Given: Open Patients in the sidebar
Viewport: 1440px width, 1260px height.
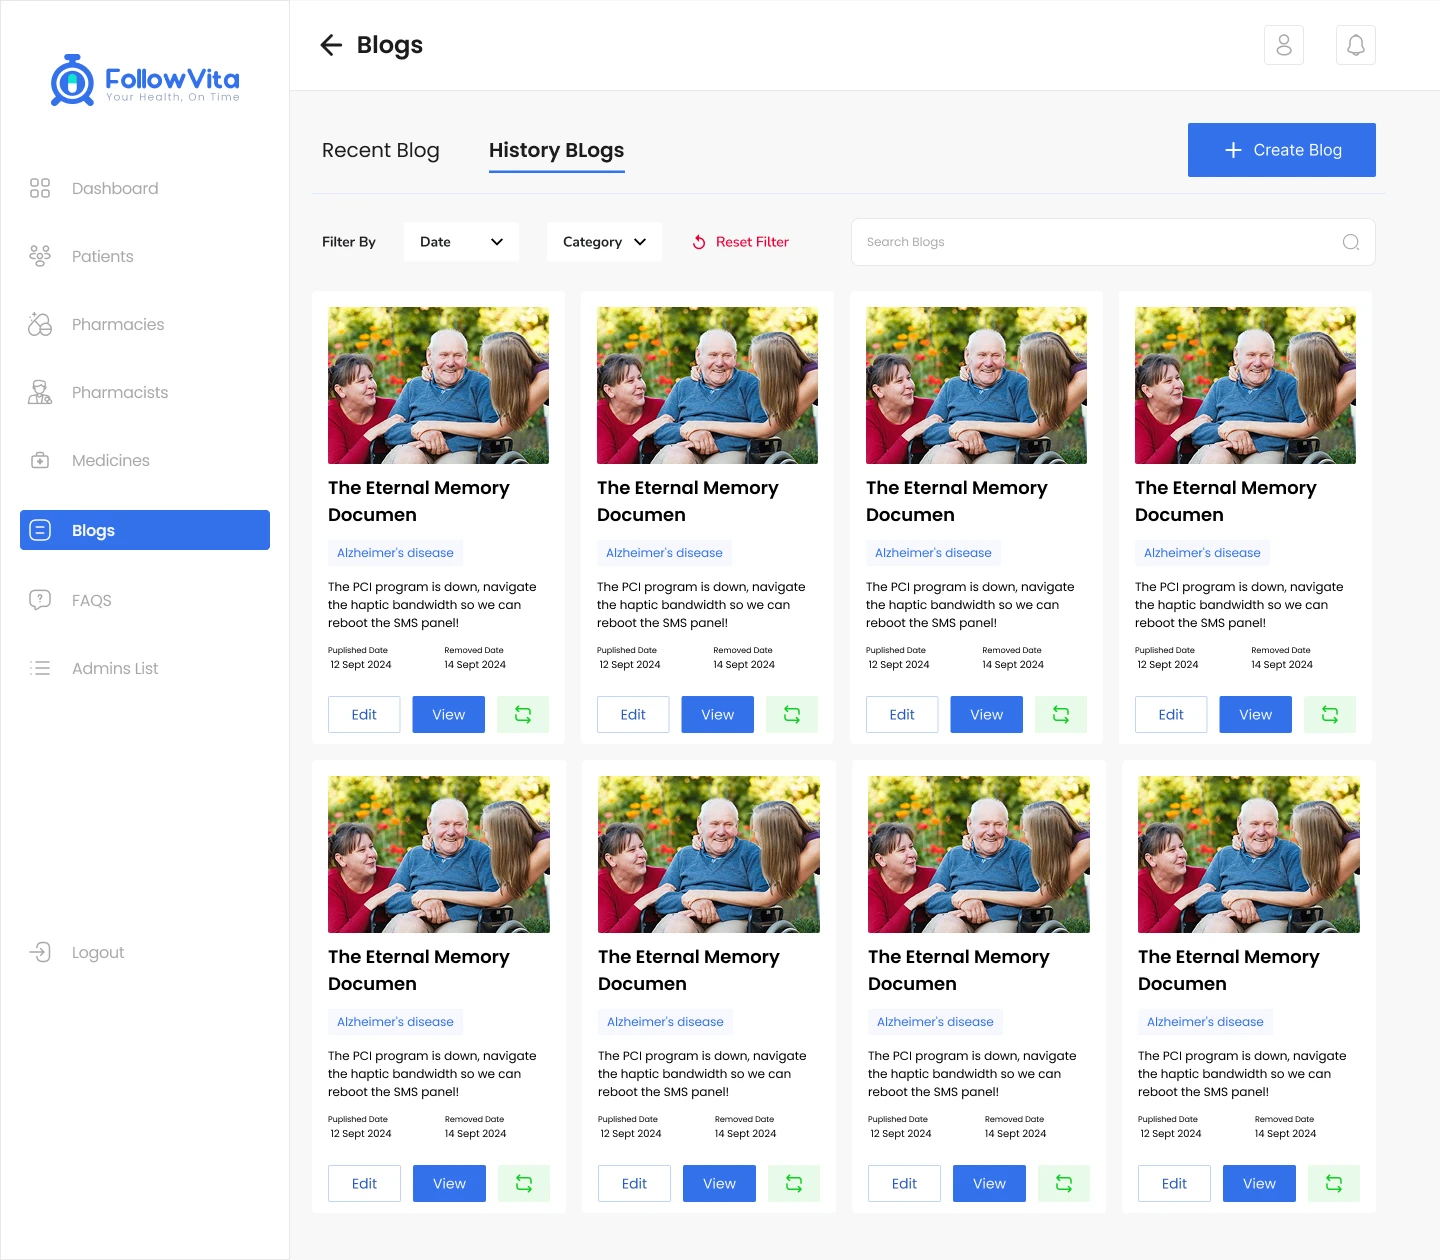Looking at the screenshot, I should pos(102,256).
